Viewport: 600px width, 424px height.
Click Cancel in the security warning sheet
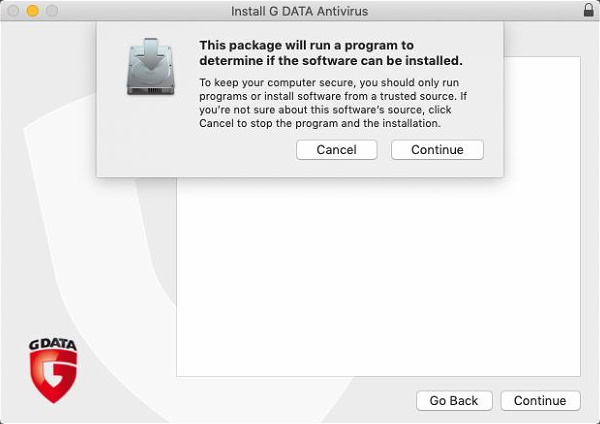[x=336, y=150]
